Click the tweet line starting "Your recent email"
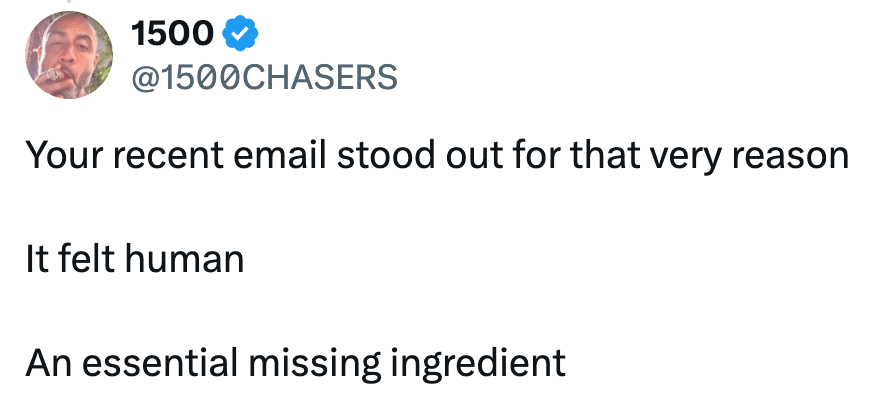 (437, 156)
